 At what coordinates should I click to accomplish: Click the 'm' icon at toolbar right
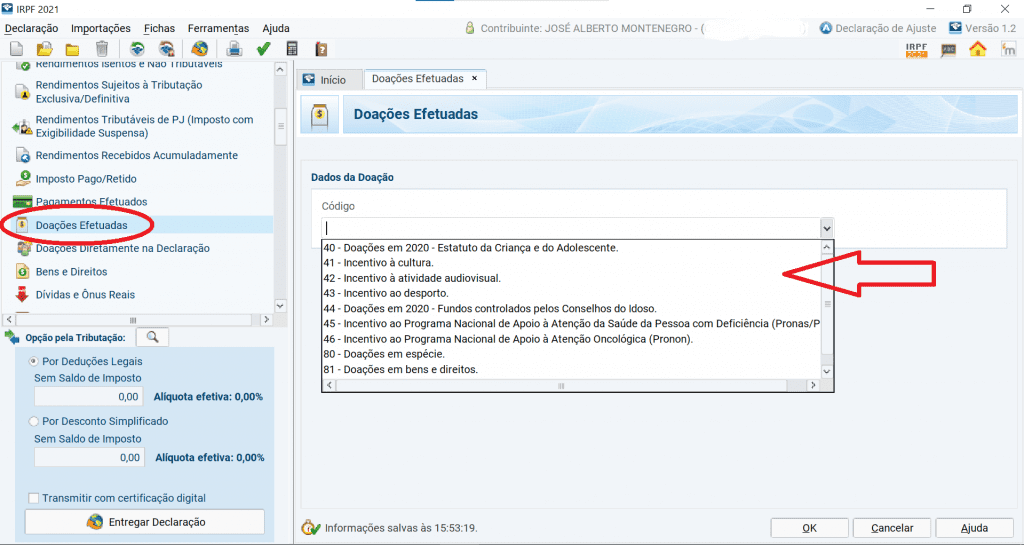1008,49
